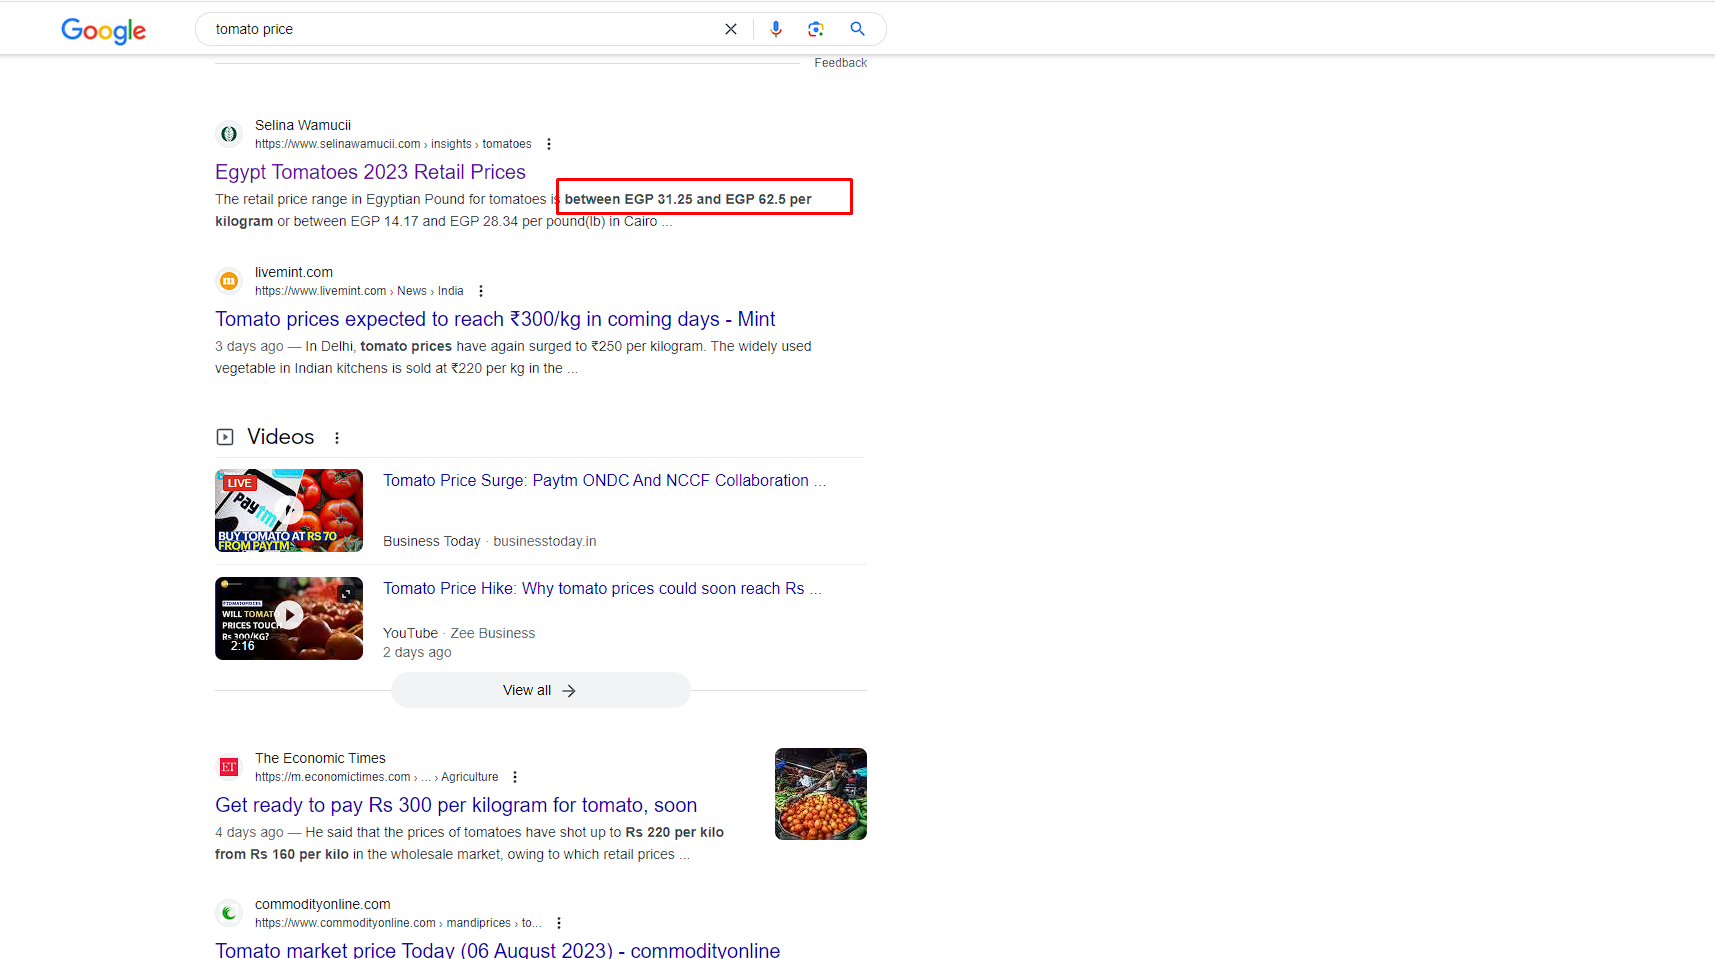Viewport: 1715px width, 959px height.
Task: Start voice search with microphone icon
Action: point(776,29)
